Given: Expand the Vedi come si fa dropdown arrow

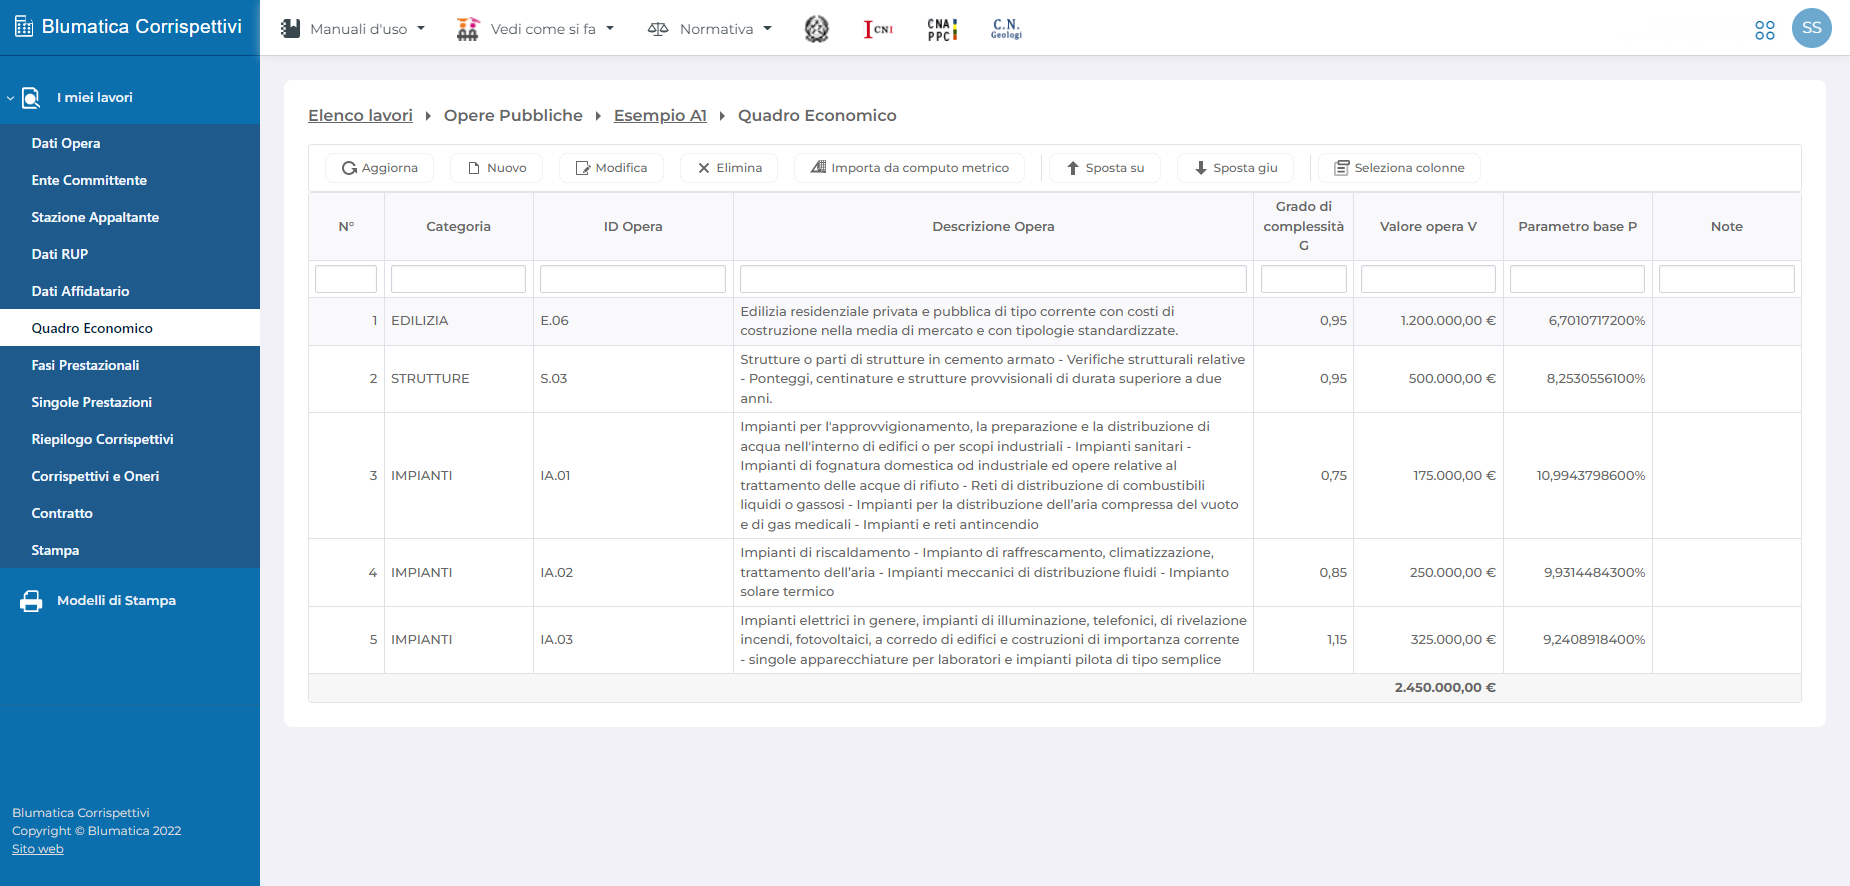Looking at the screenshot, I should pos(610,29).
